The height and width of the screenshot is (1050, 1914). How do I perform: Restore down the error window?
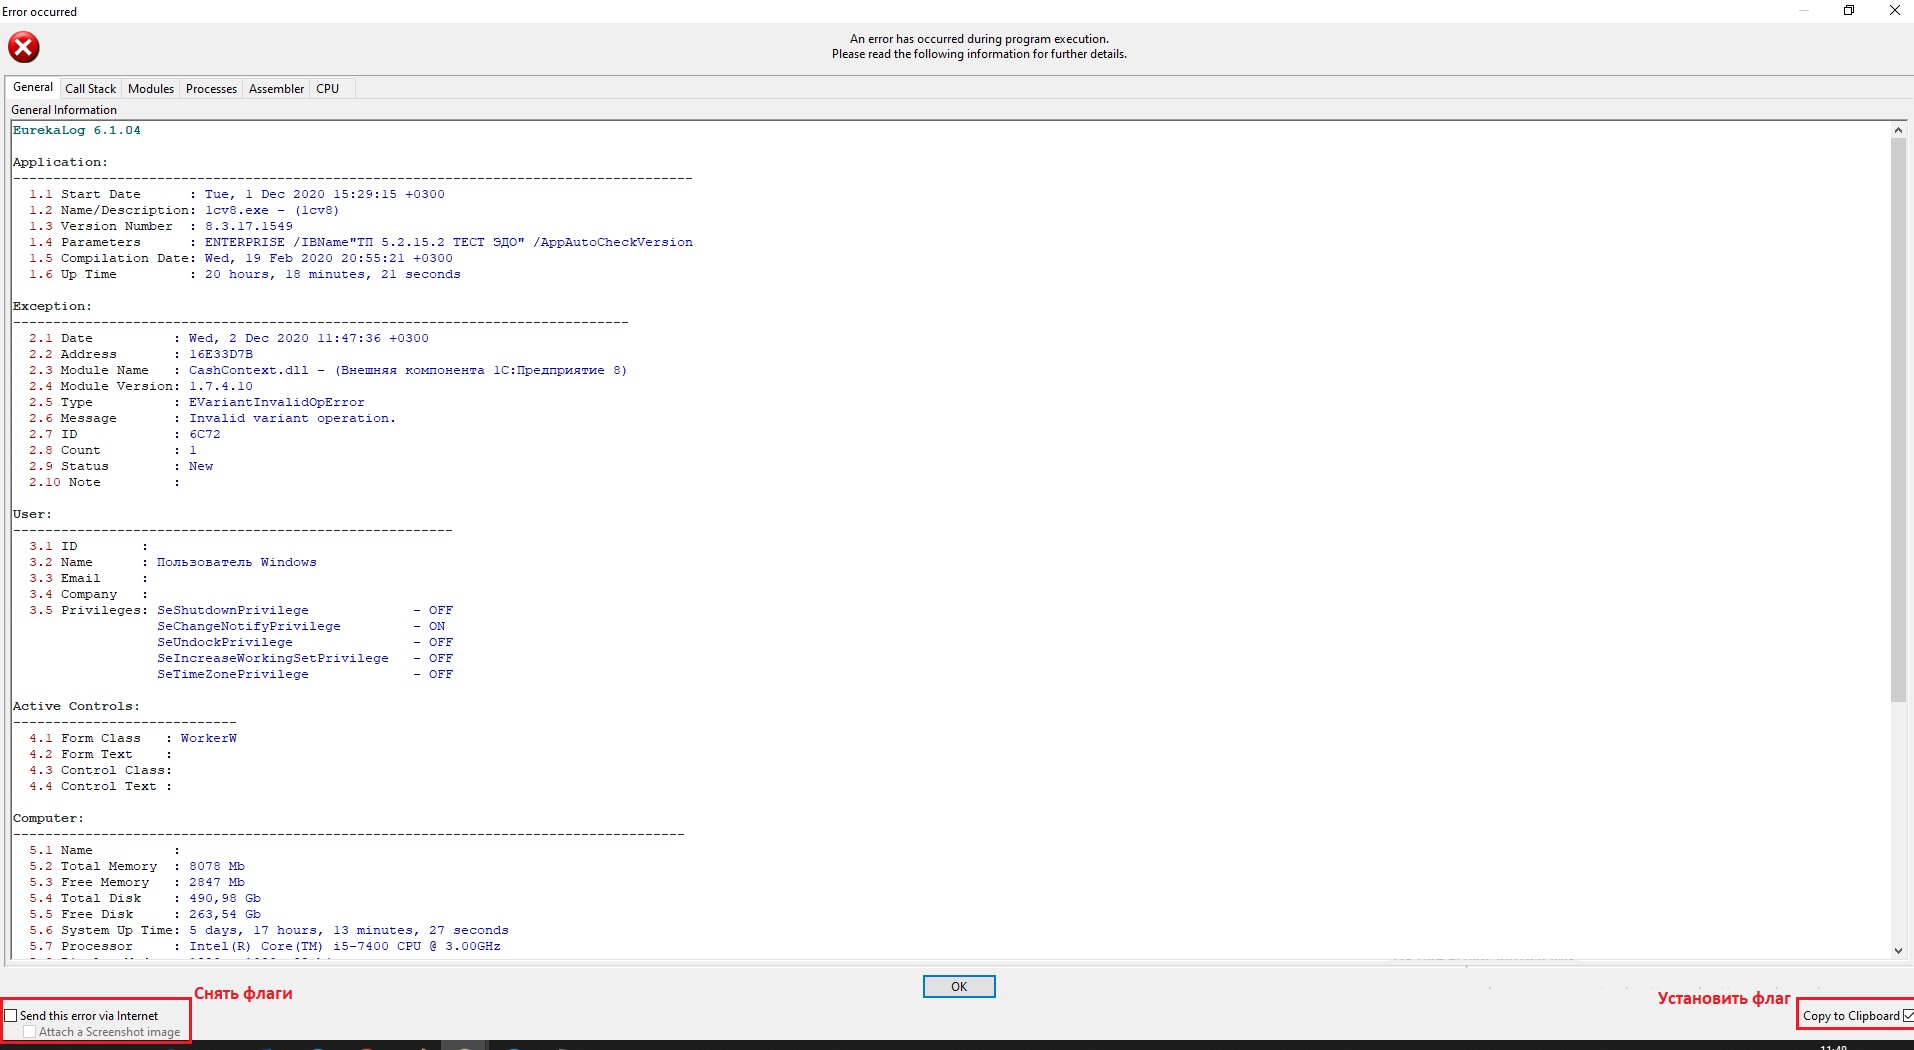click(1849, 11)
